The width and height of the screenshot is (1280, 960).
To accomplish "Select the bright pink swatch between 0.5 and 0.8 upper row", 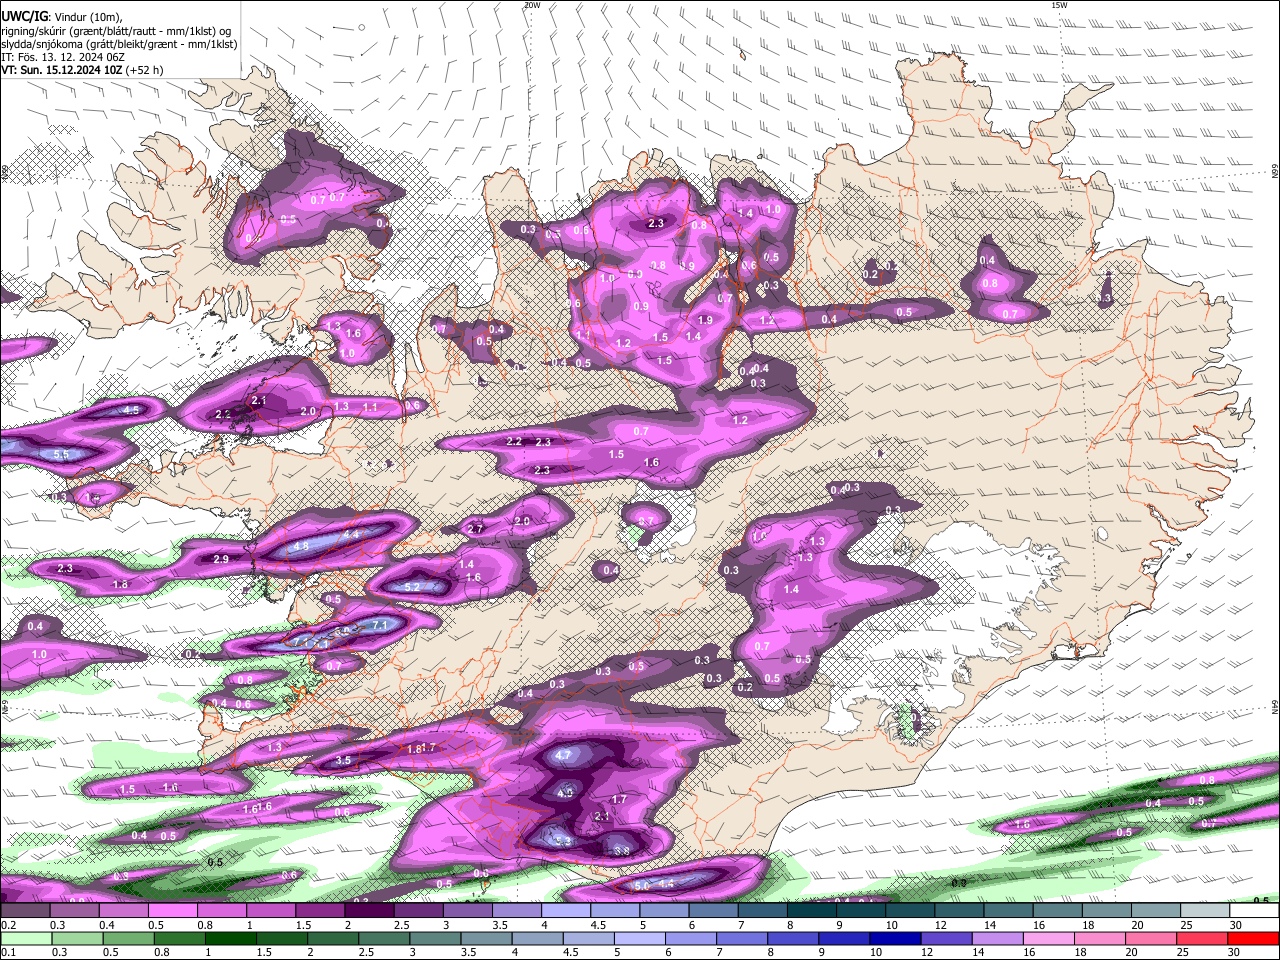I will click(x=172, y=912).
